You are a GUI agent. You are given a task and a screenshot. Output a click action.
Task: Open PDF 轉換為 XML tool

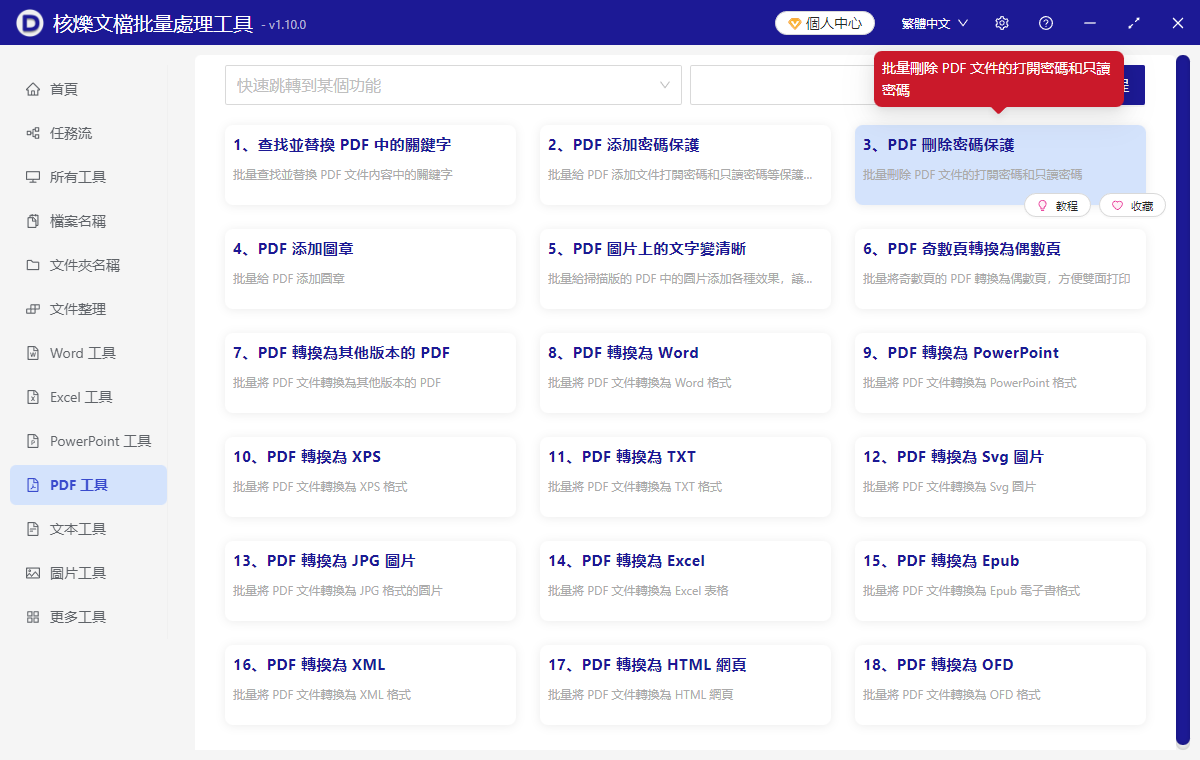click(371, 685)
